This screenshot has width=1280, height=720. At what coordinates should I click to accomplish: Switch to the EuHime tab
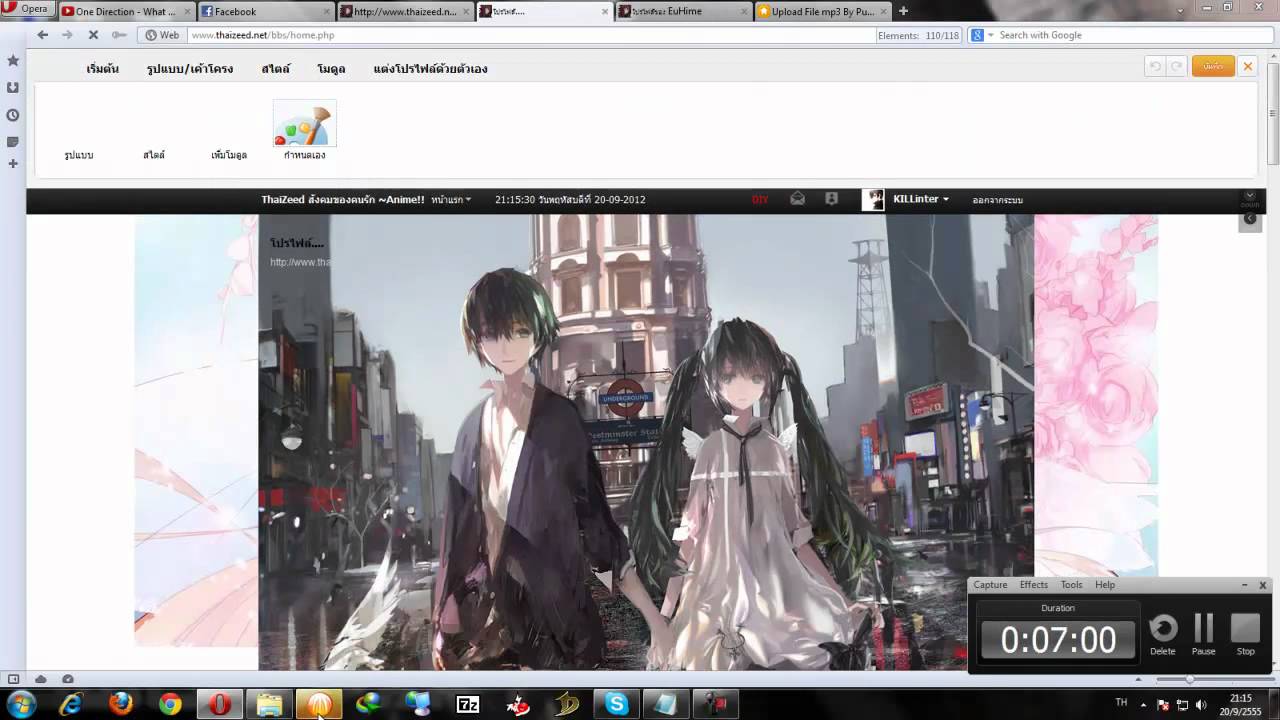683,11
